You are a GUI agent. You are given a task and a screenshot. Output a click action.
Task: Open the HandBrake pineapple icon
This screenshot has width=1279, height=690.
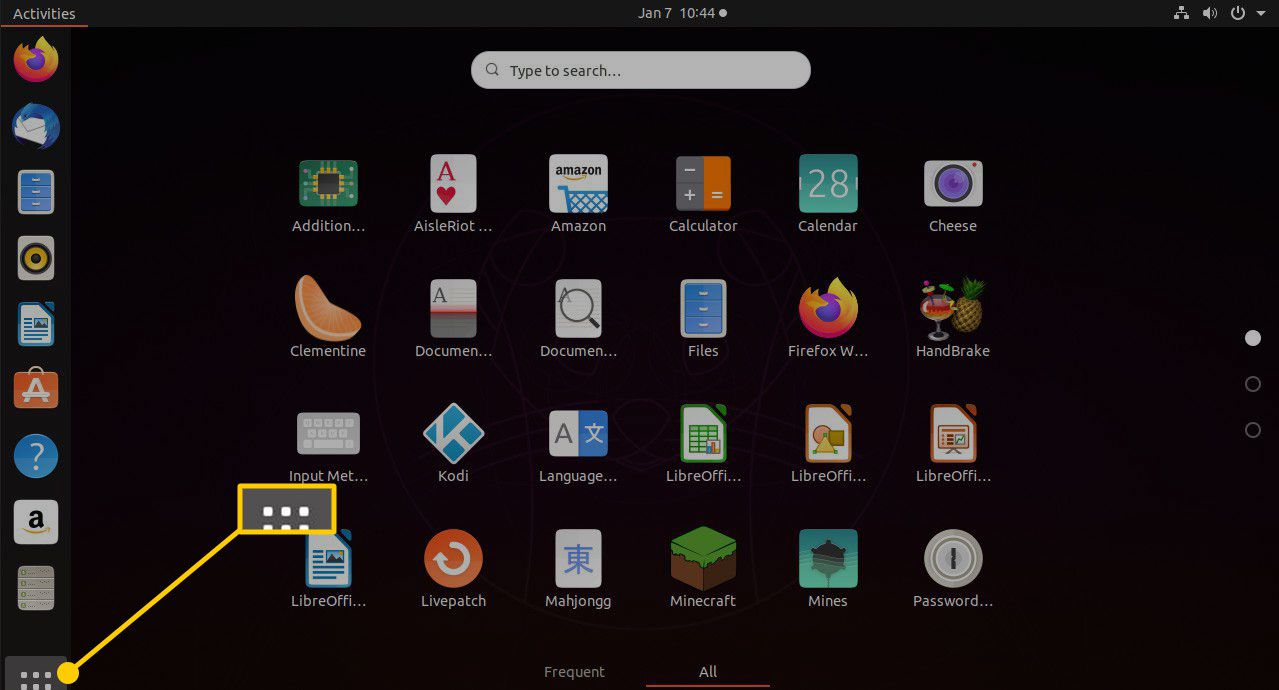952,309
